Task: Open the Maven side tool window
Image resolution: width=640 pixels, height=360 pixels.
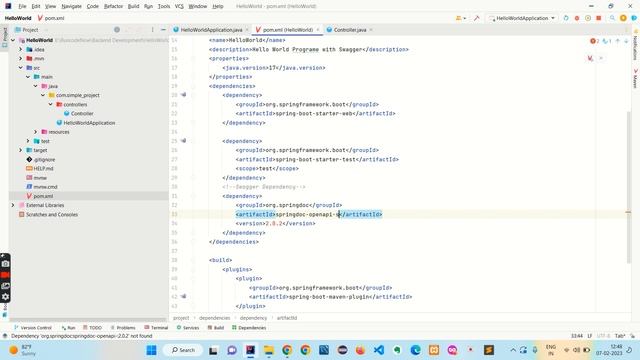Action: (636, 78)
